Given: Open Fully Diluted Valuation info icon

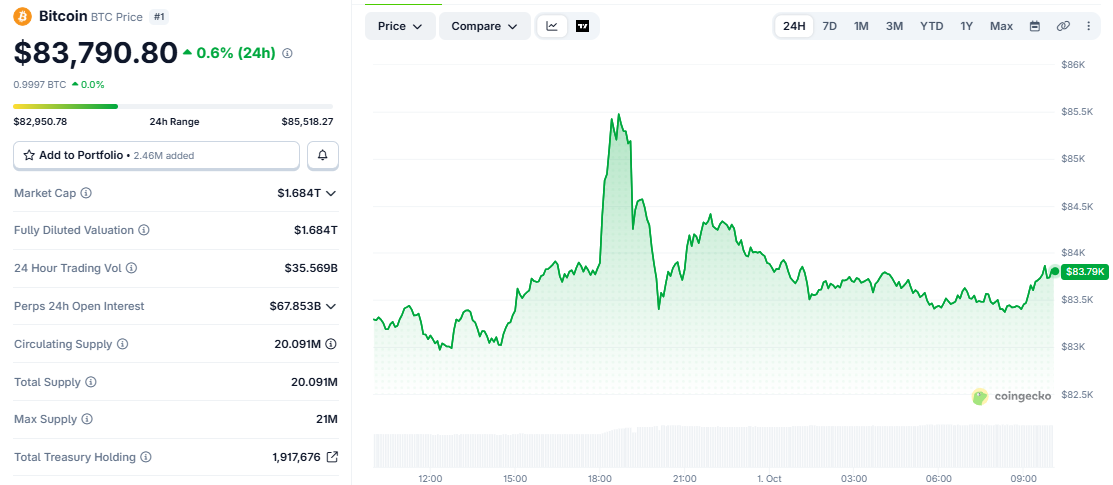Looking at the screenshot, I should click(x=143, y=230).
